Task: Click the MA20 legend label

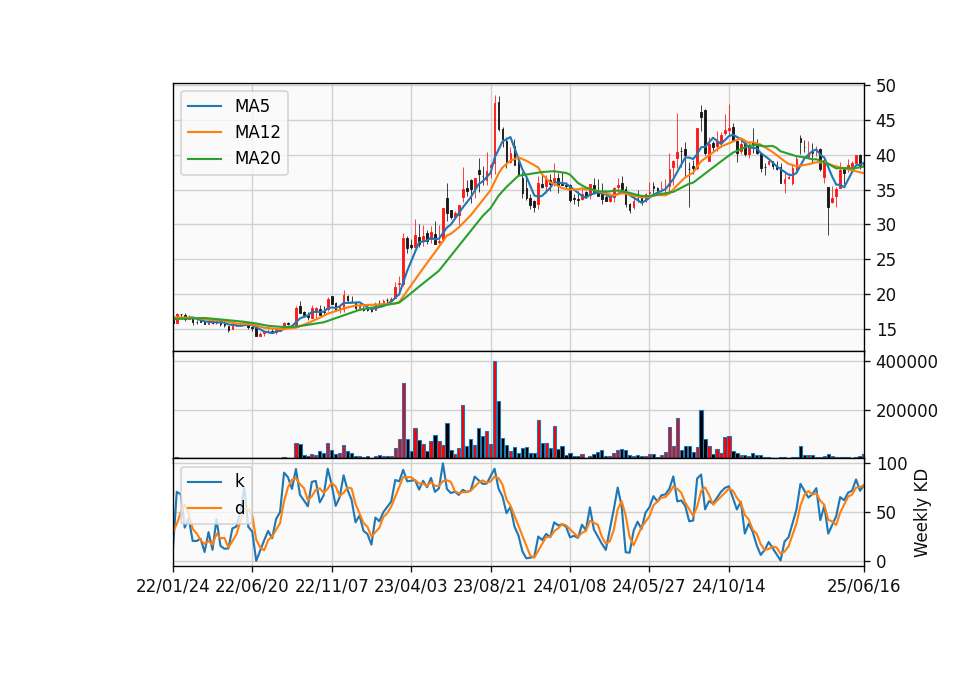Action: (x=257, y=158)
